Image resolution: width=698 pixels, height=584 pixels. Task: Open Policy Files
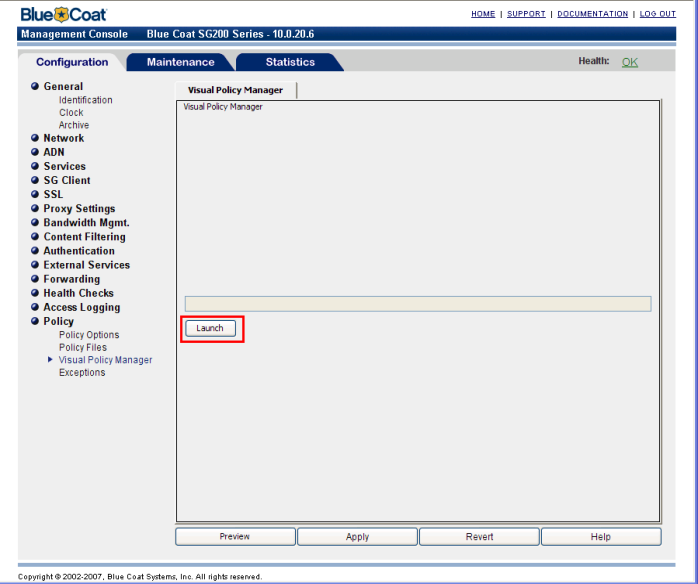point(83,347)
